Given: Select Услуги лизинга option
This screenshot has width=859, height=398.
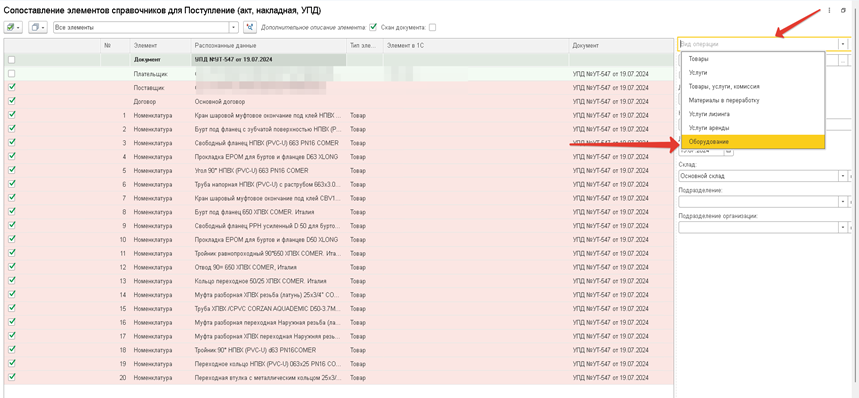Looking at the screenshot, I should [752, 114].
